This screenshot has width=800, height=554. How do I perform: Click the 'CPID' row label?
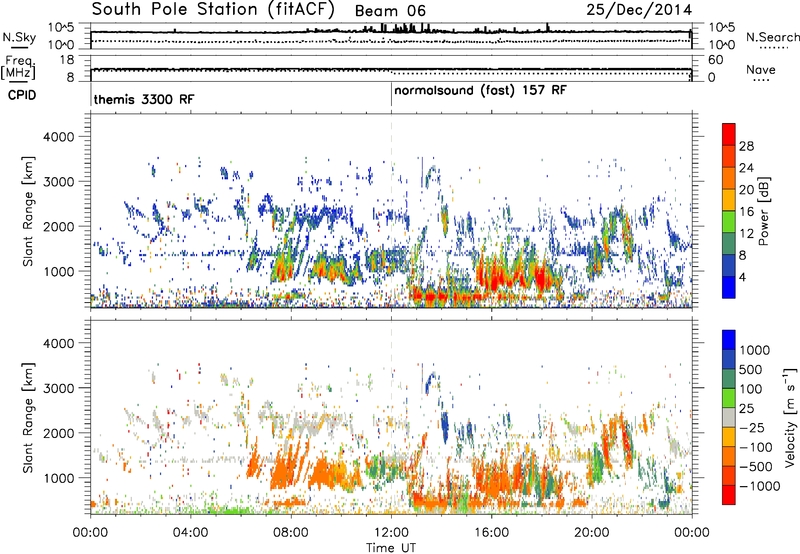tap(22, 95)
